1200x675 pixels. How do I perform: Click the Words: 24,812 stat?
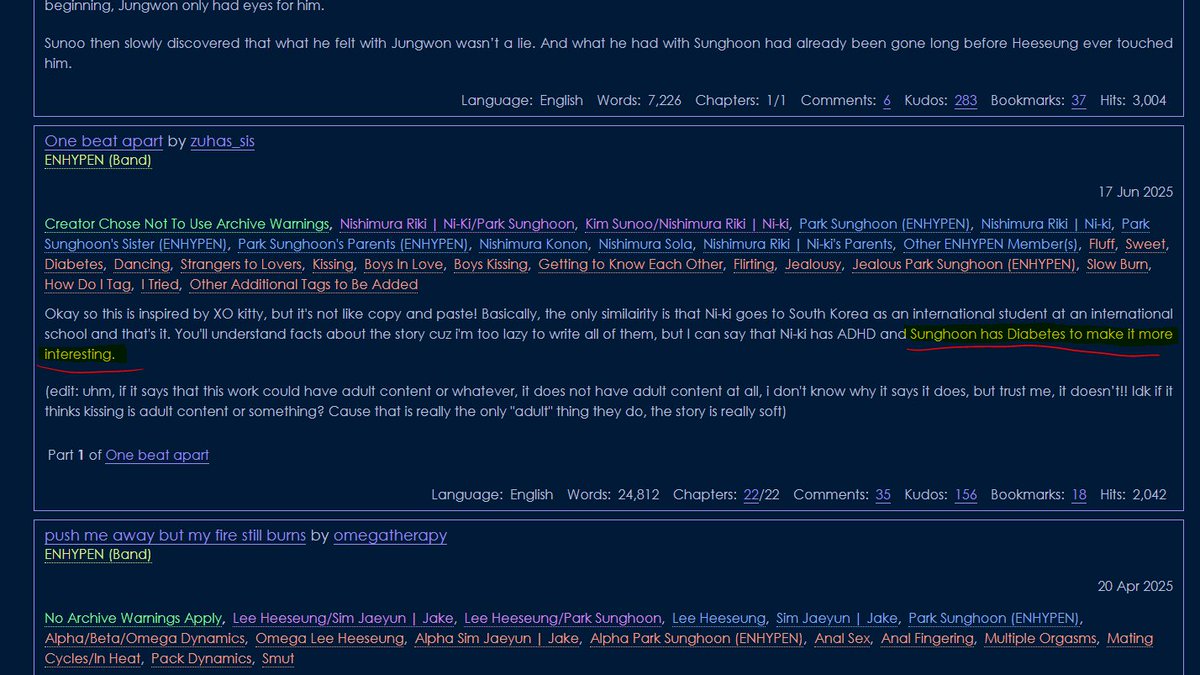click(613, 494)
